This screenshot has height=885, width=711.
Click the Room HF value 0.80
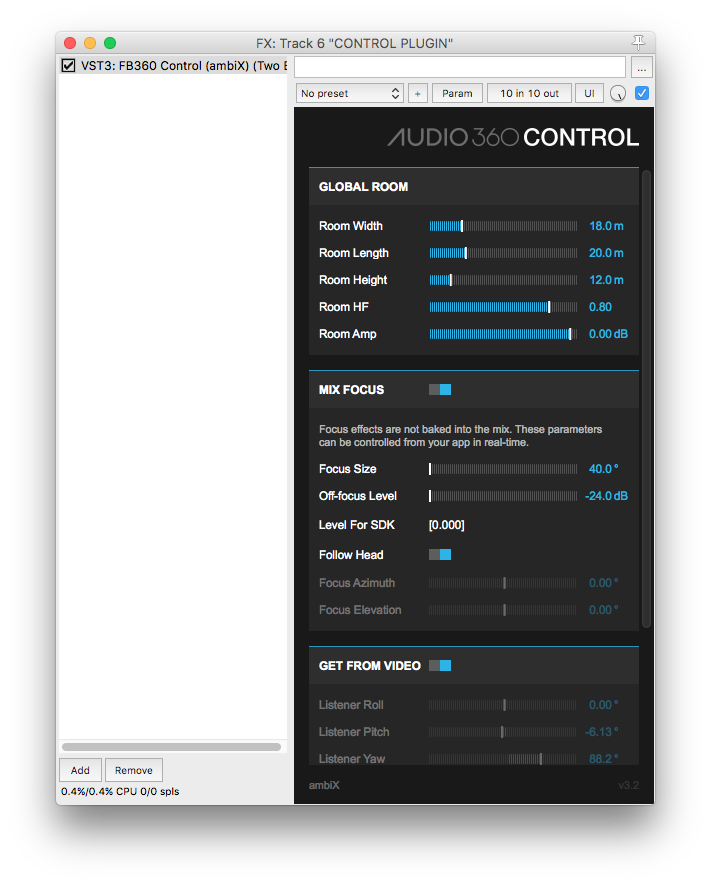[600, 307]
